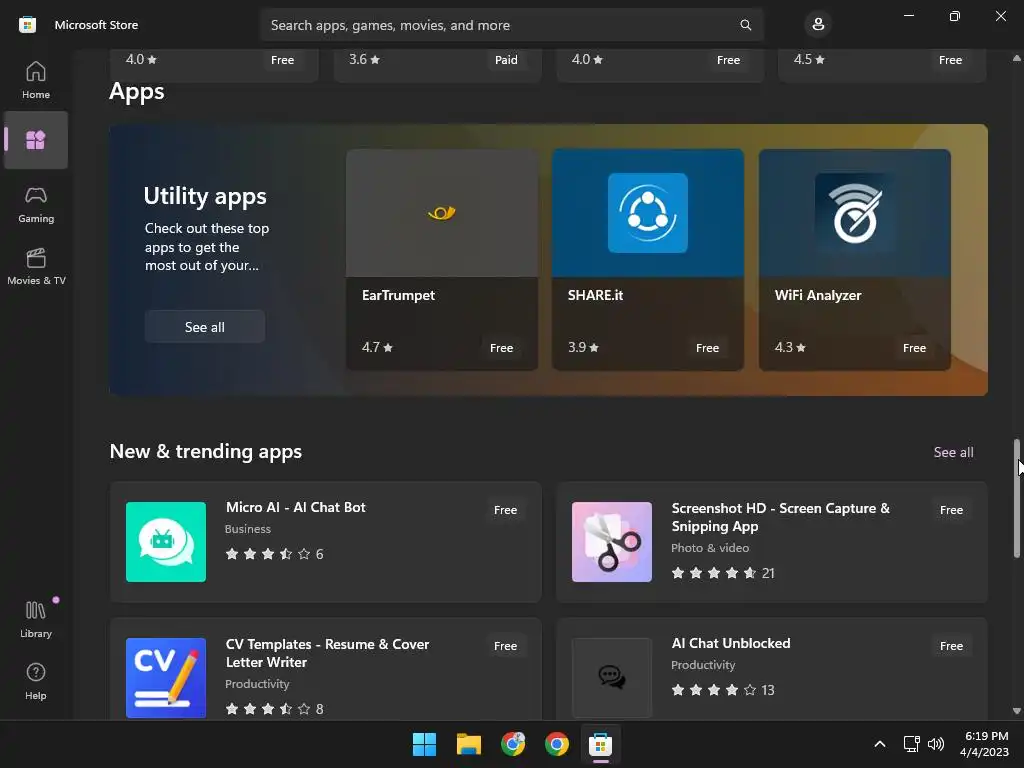Click Free button for Screenshot HD
This screenshot has height=768, width=1024.
(951, 509)
